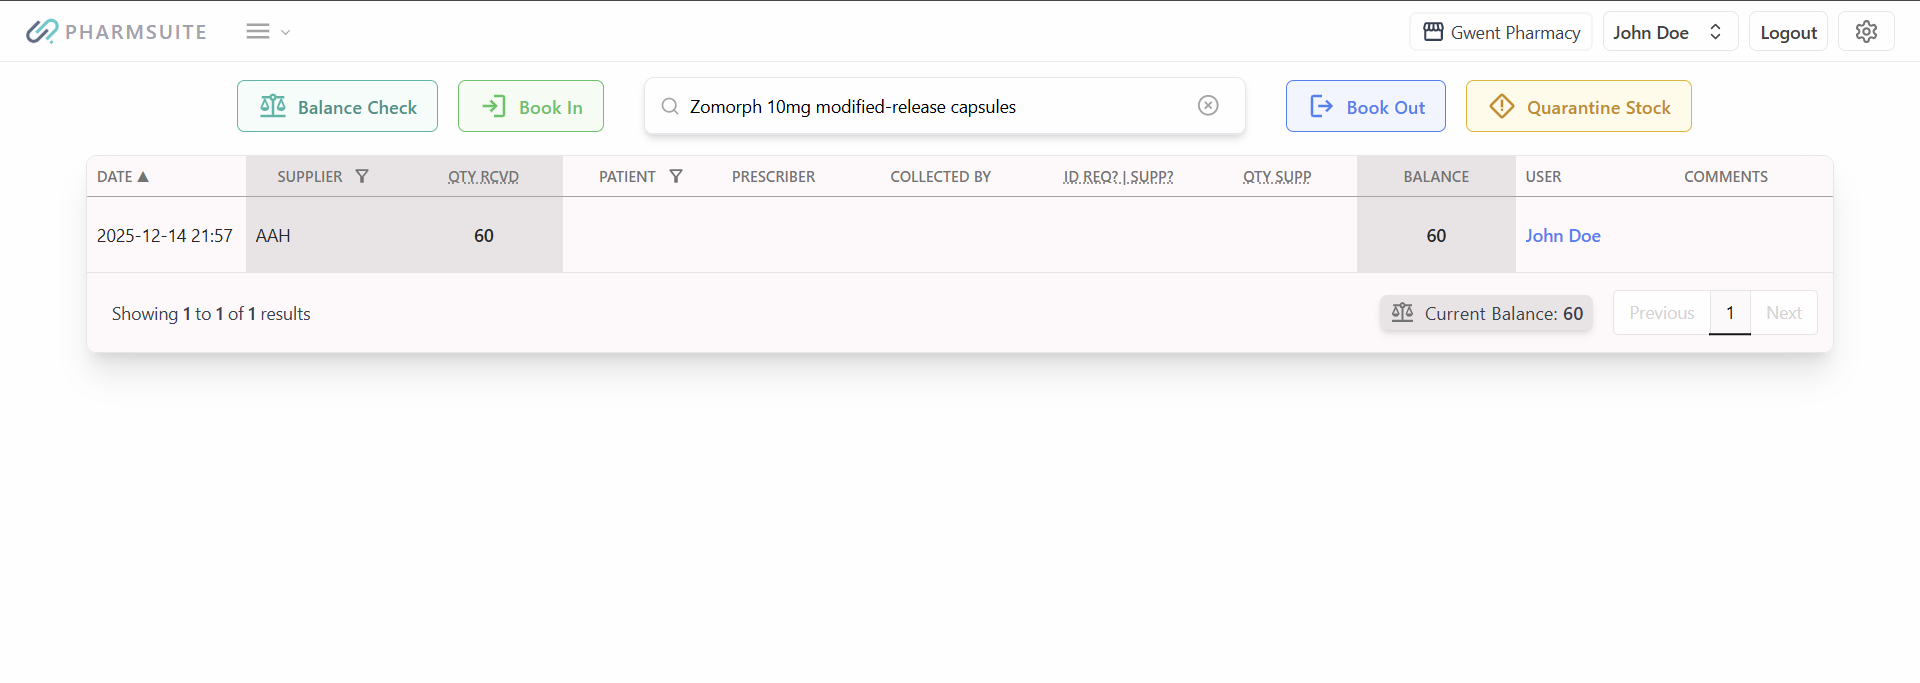Click the Gwent Pharmacy store button
This screenshot has width=1920, height=683.
(1500, 32)
